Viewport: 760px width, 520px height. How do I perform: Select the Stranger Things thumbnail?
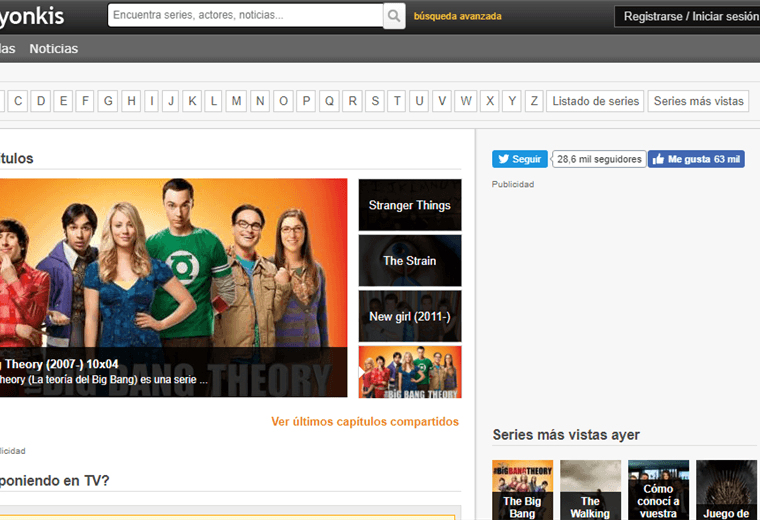pos(410,205)
